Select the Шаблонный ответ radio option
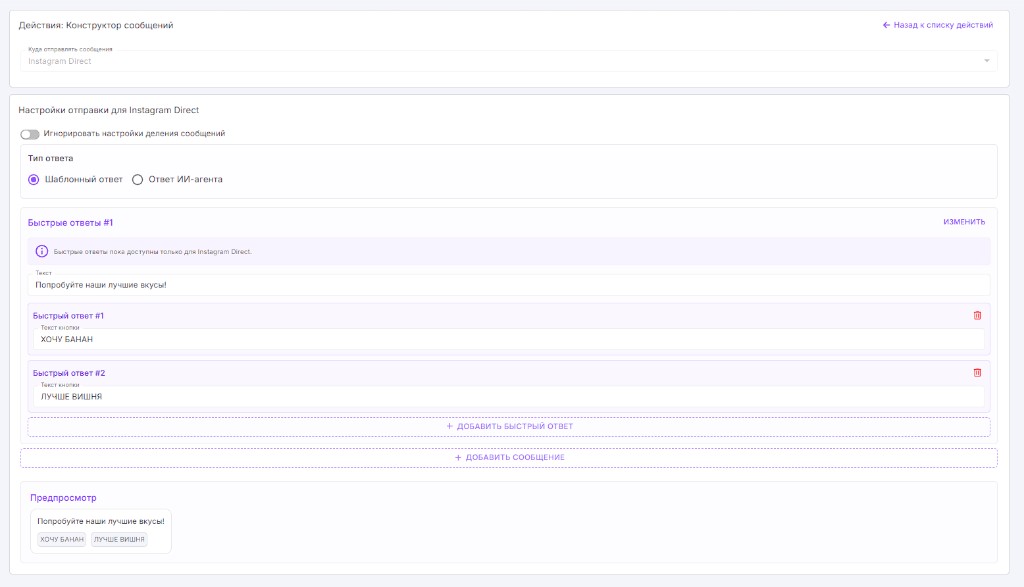 [x=33, y=180]
